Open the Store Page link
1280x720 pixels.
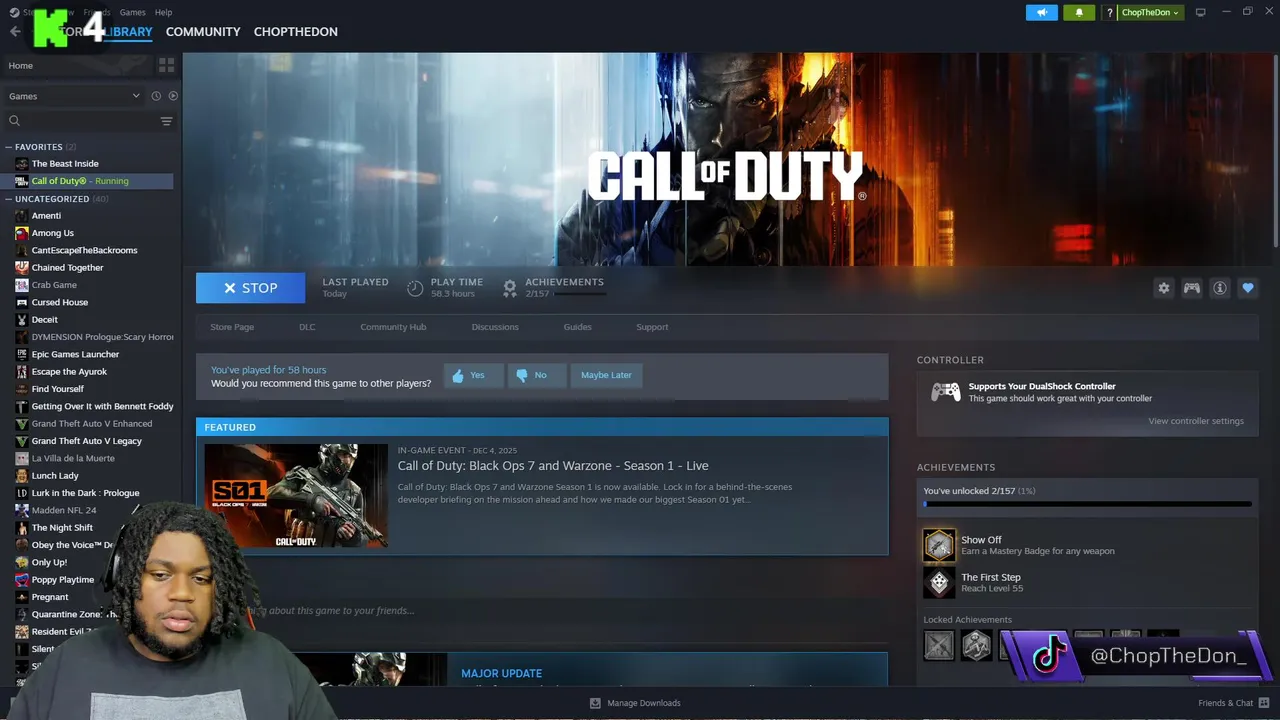pyautogui.click(x=232, y=327)
